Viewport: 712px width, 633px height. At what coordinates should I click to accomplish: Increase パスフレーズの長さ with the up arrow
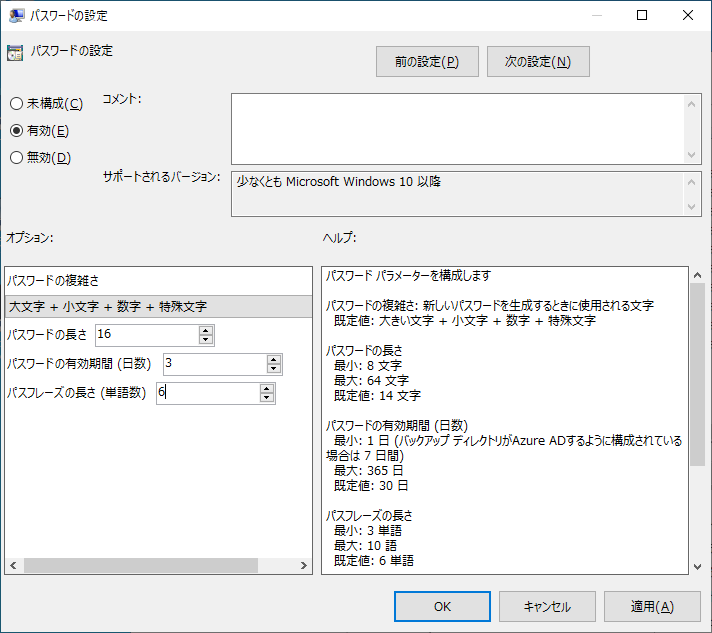tap(267, 388)
